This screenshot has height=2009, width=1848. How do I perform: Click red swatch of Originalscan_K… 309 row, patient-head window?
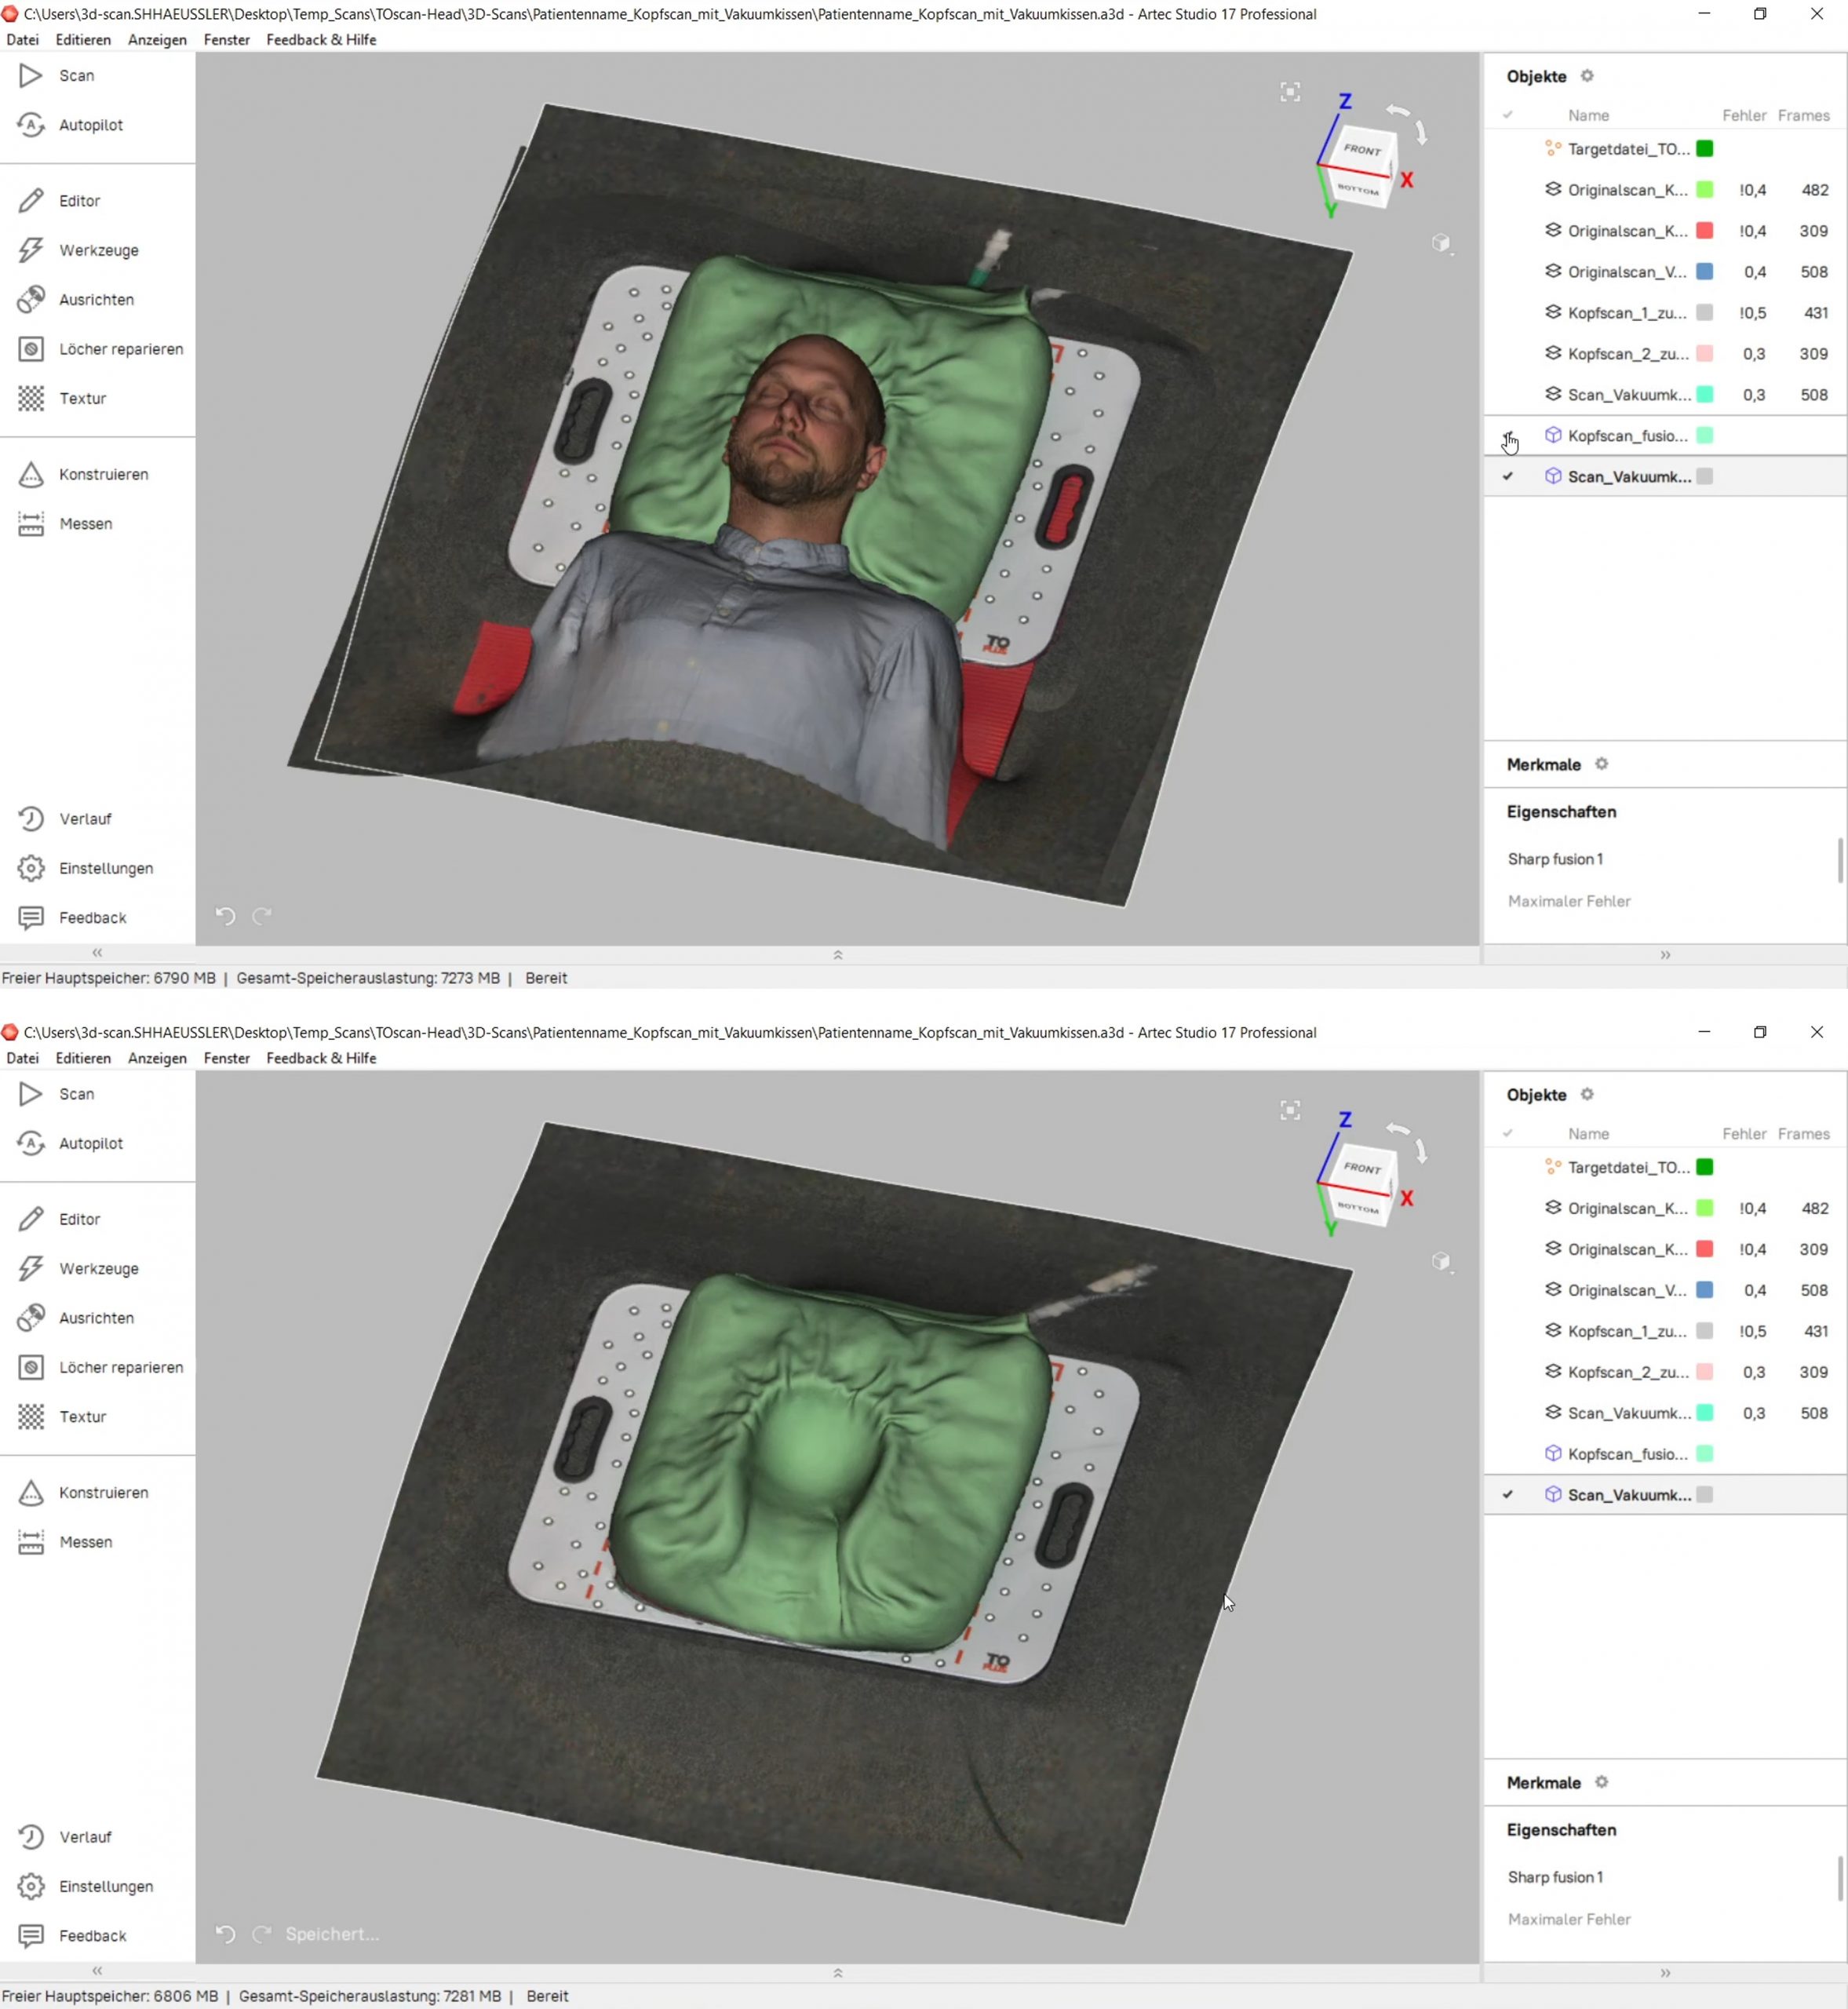point(1705,231)
